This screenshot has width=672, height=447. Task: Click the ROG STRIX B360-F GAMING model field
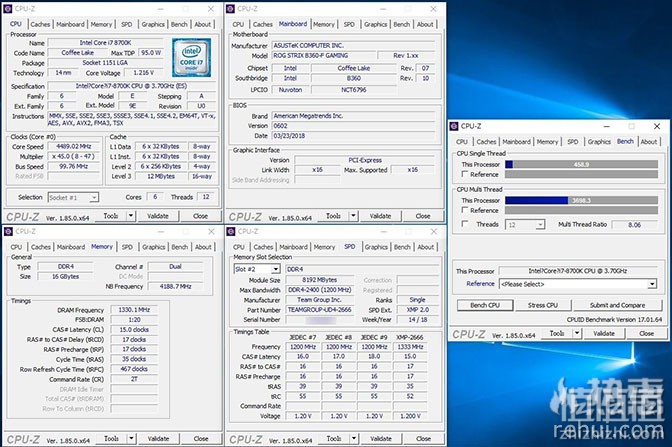pos(324,55)
